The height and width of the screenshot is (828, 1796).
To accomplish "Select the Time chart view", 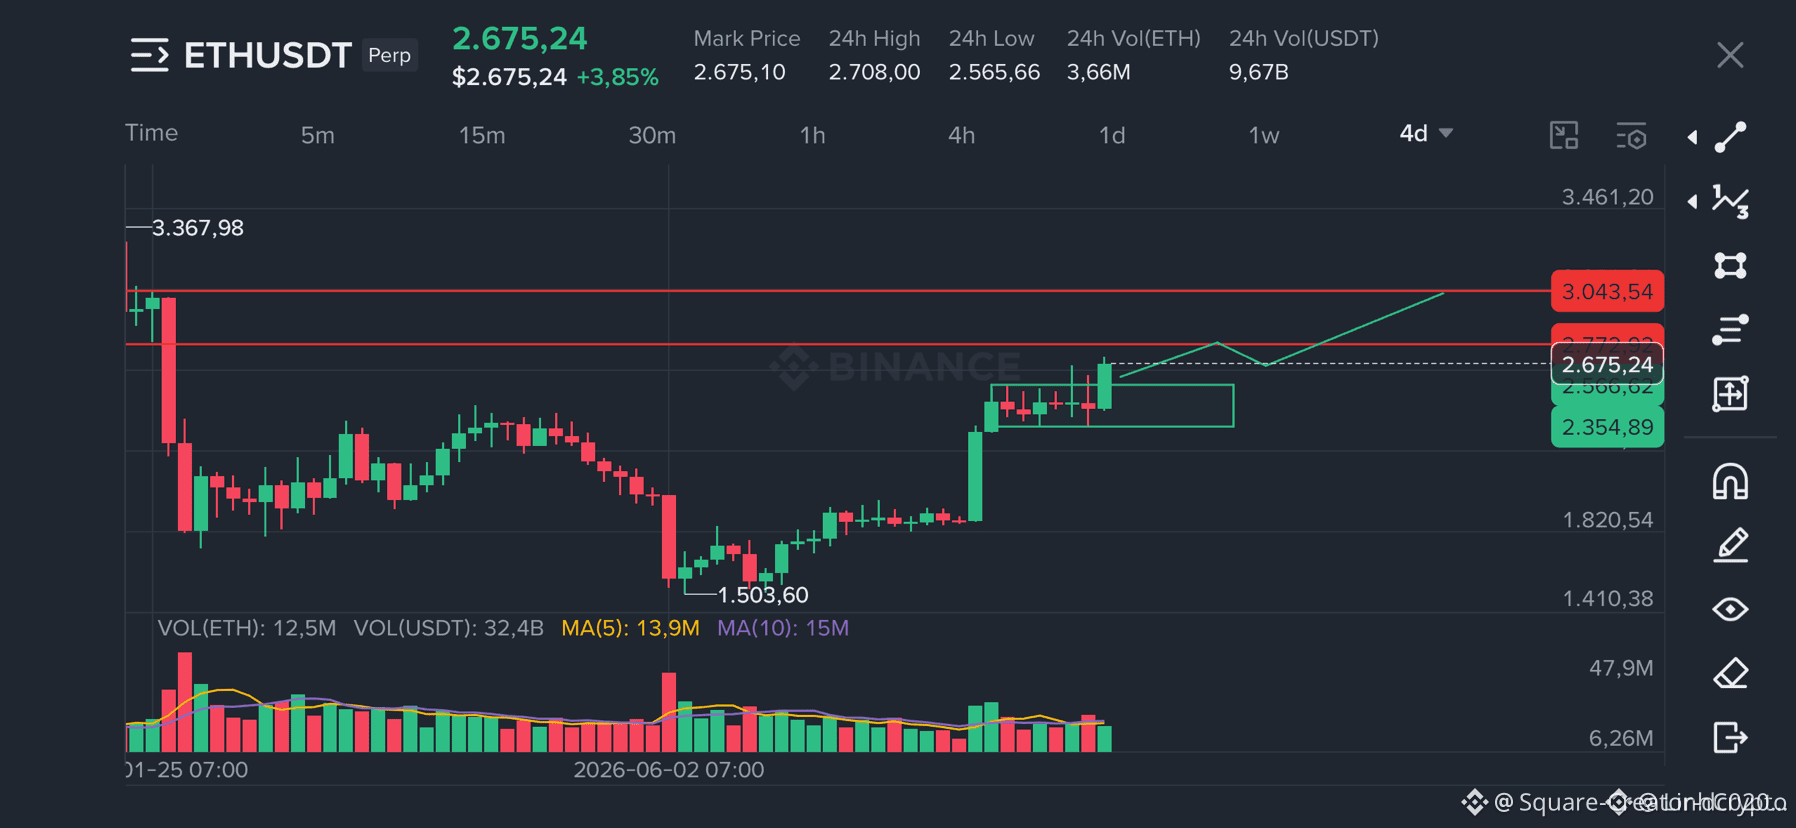I will tap(151, 133).
